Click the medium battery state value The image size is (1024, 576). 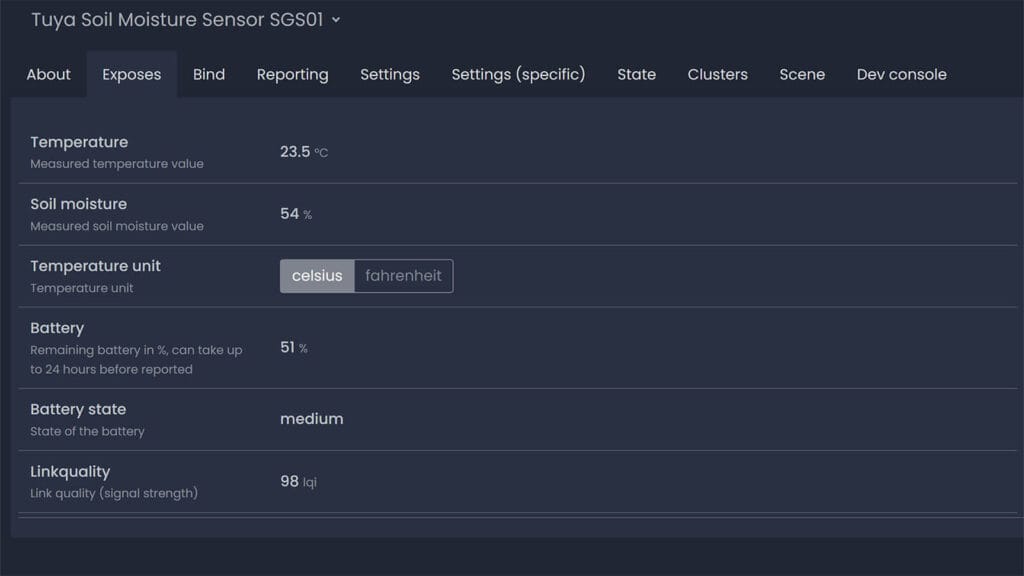coord(312,419)
